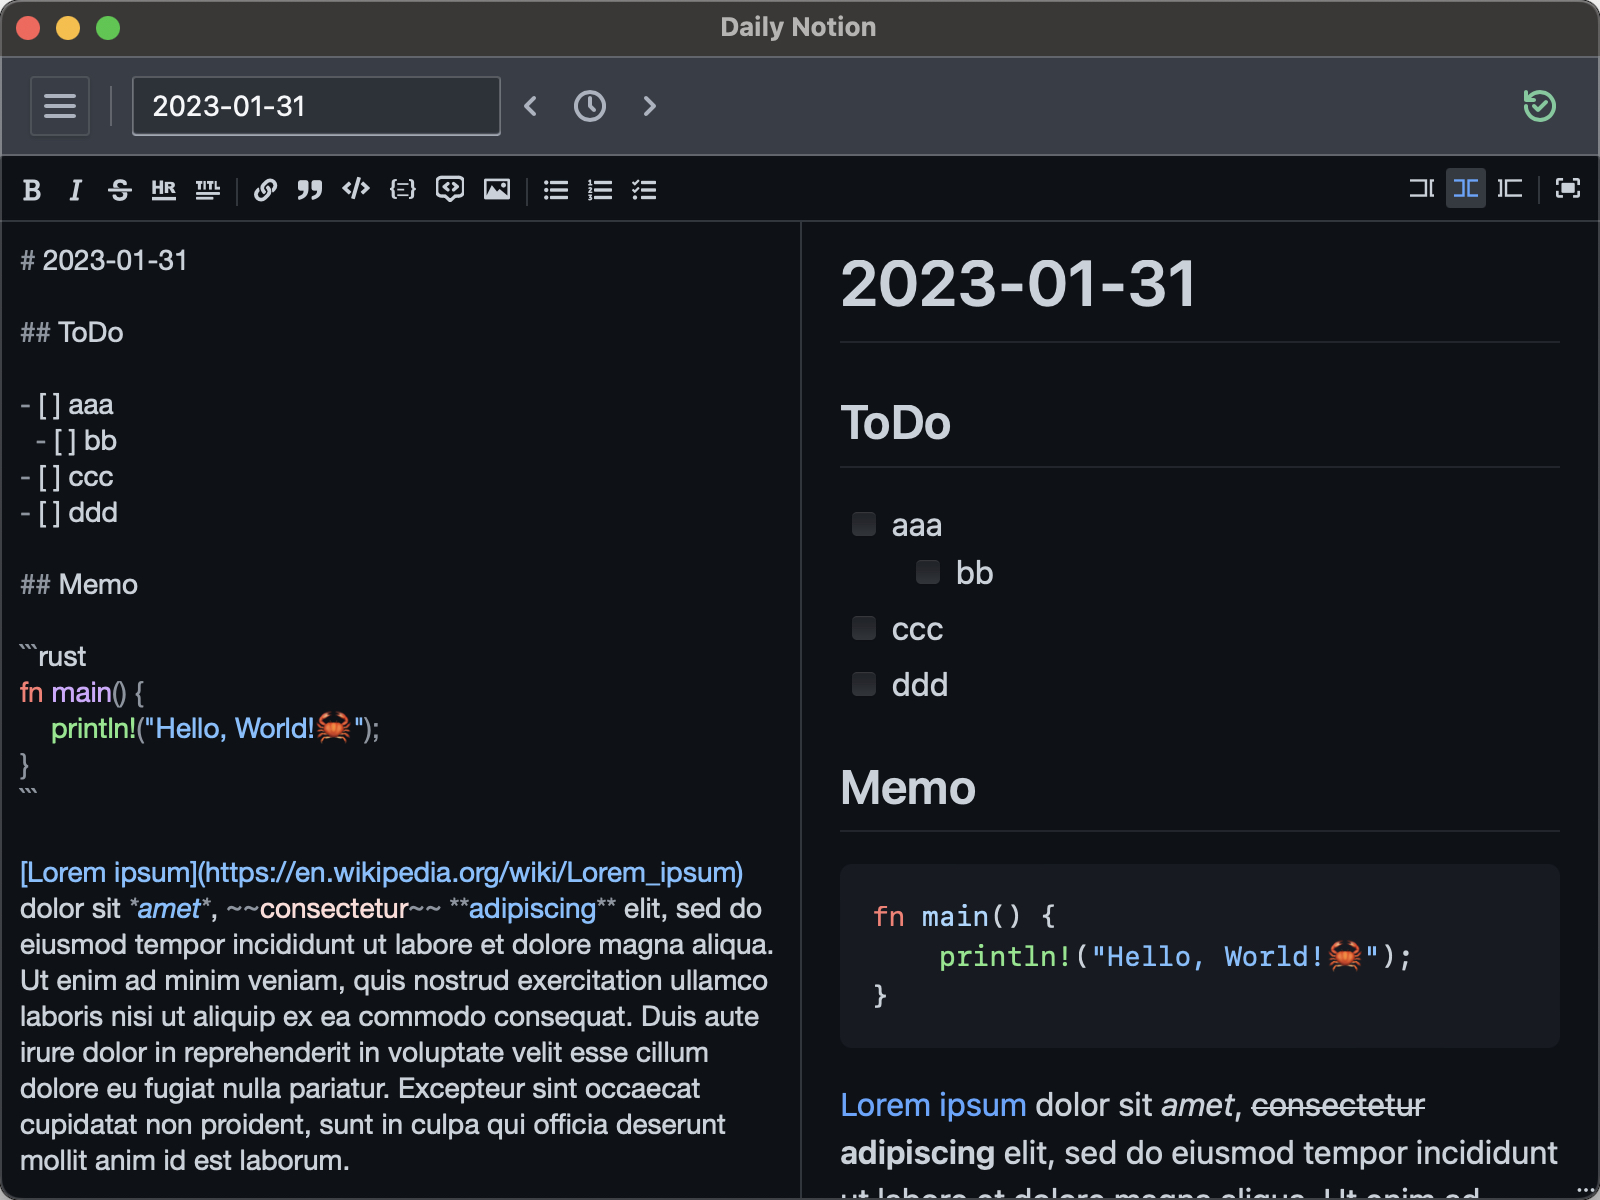Insert a title heading
The image size is (1600, 1200).
tap(208, 189)
